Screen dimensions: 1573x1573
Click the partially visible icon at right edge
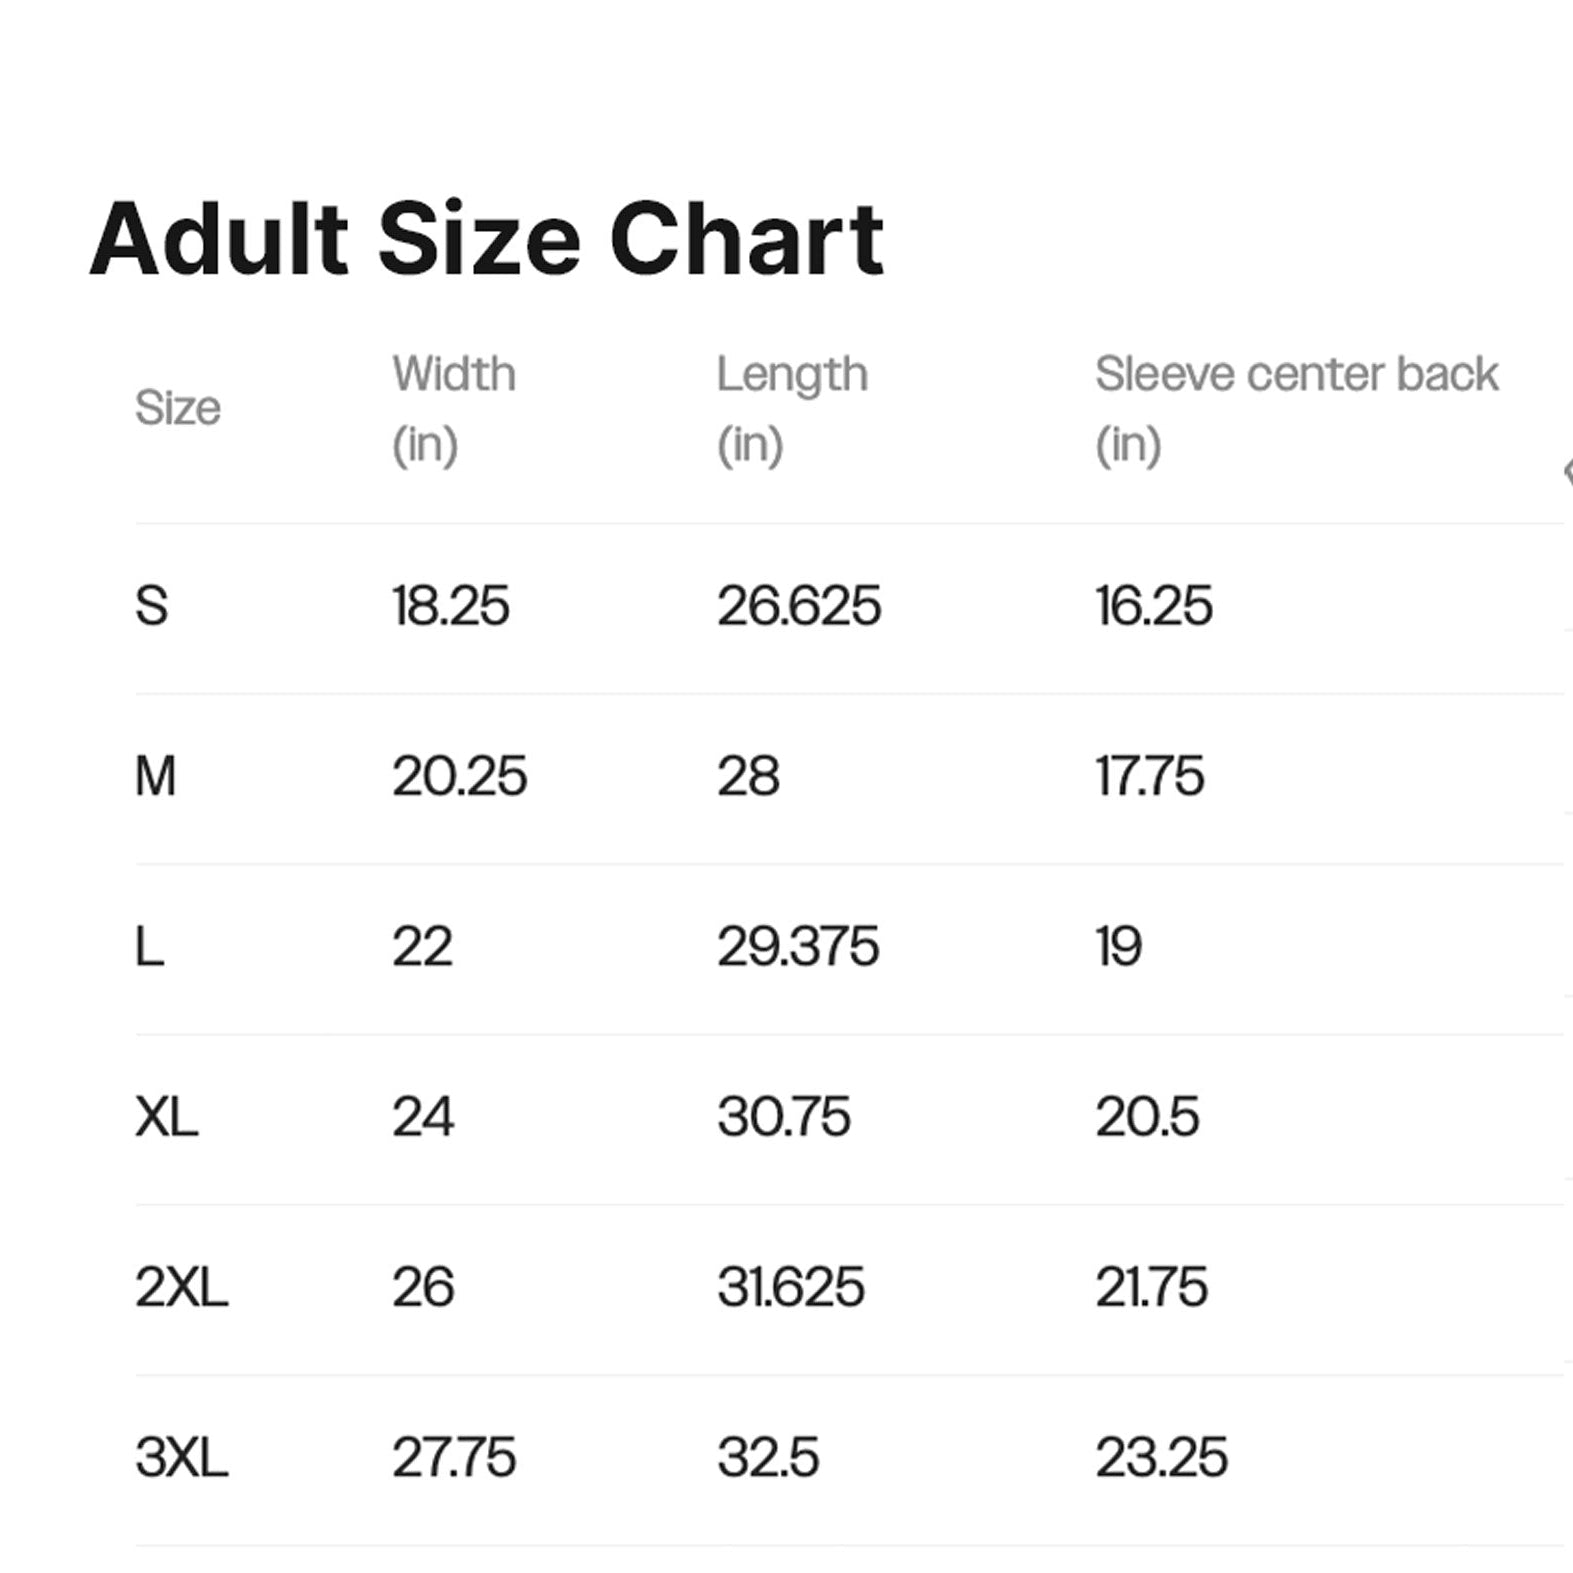click(1568, 472)
